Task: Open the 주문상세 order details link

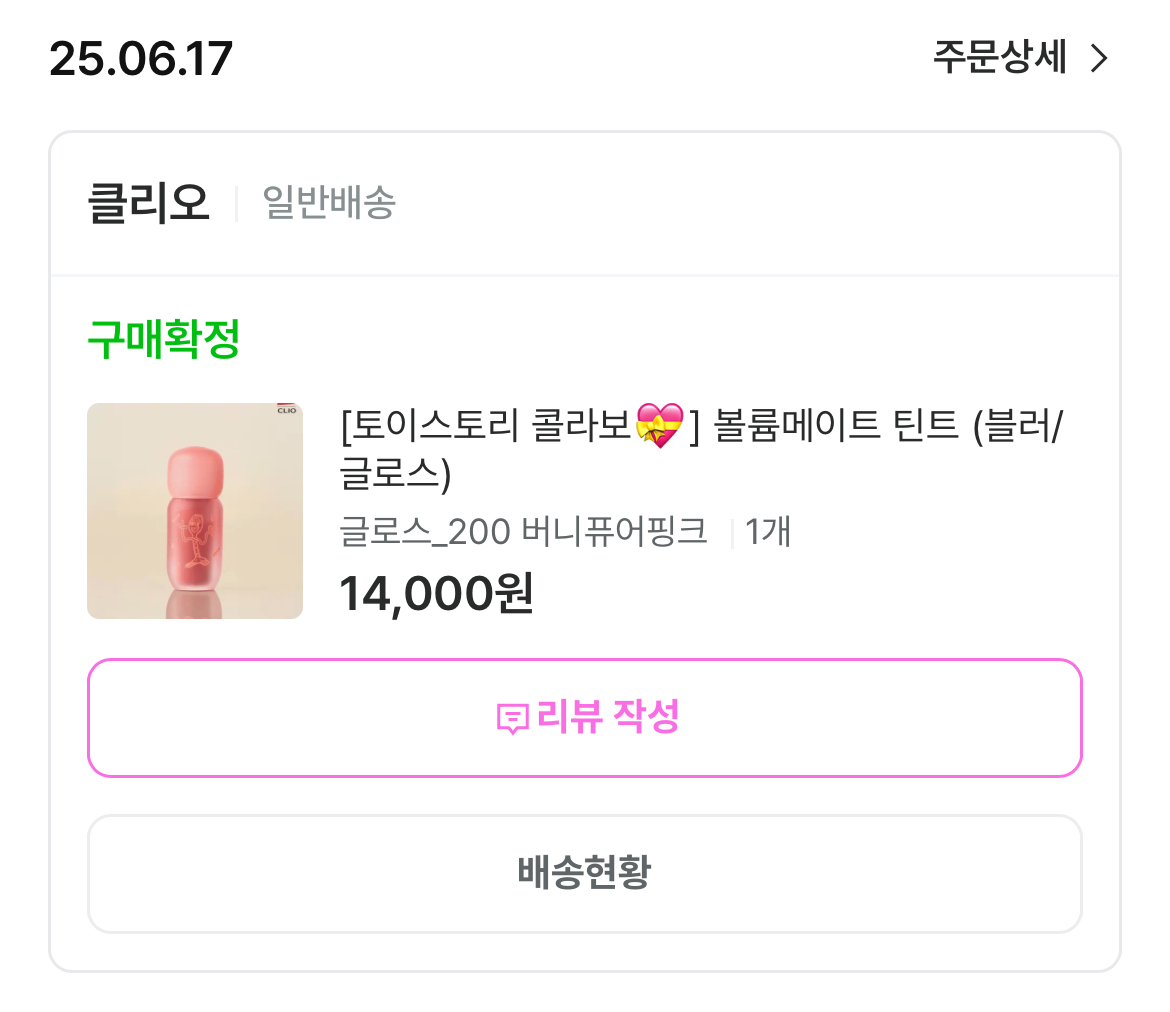Action: coord(1000,58)
